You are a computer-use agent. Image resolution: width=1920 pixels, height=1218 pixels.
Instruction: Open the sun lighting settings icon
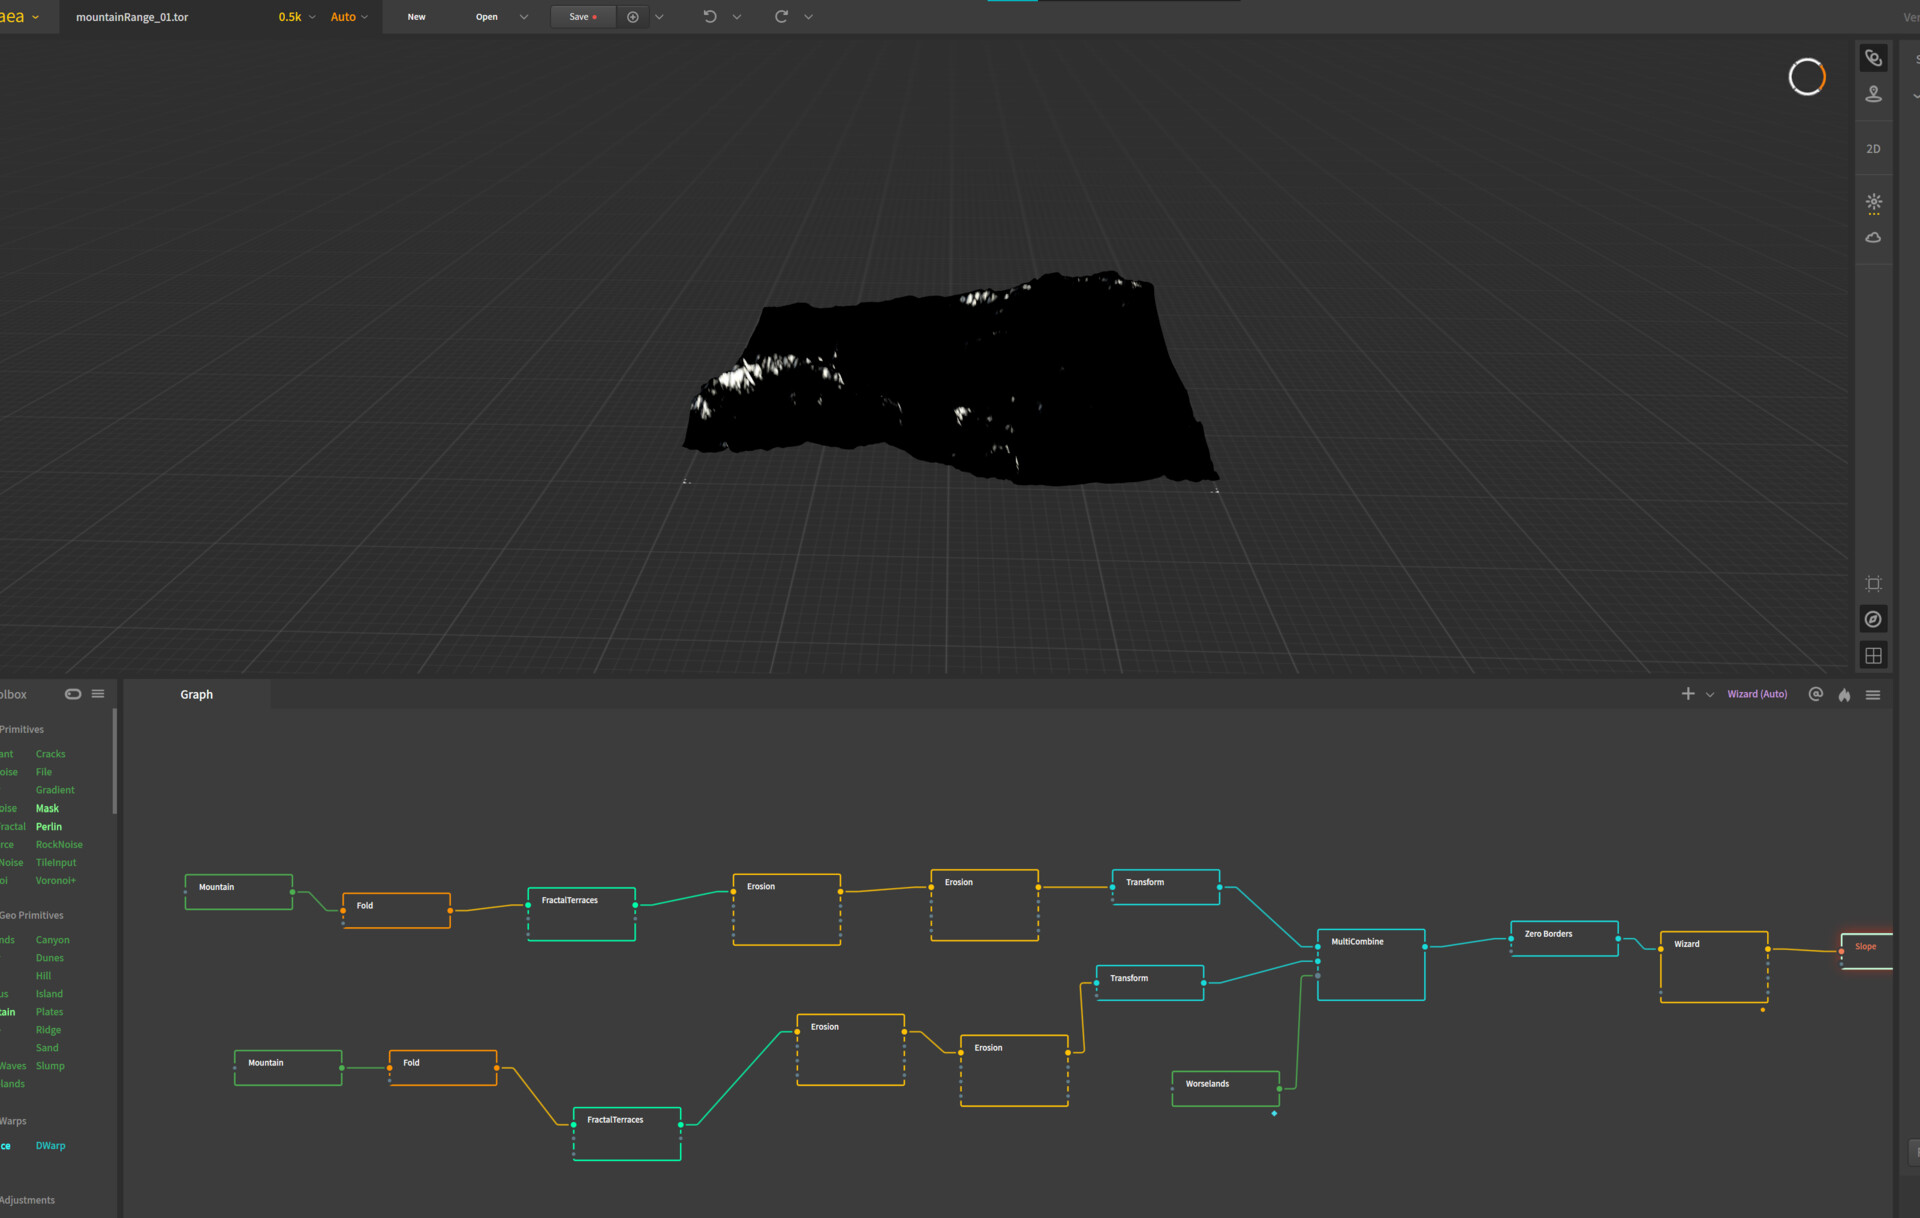click(x=1873, y=203)
